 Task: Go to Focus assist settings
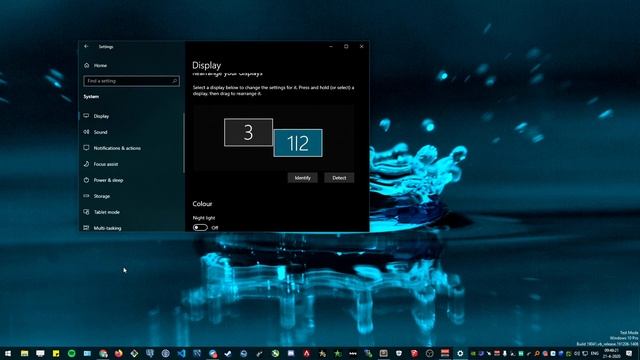(106, 164)
